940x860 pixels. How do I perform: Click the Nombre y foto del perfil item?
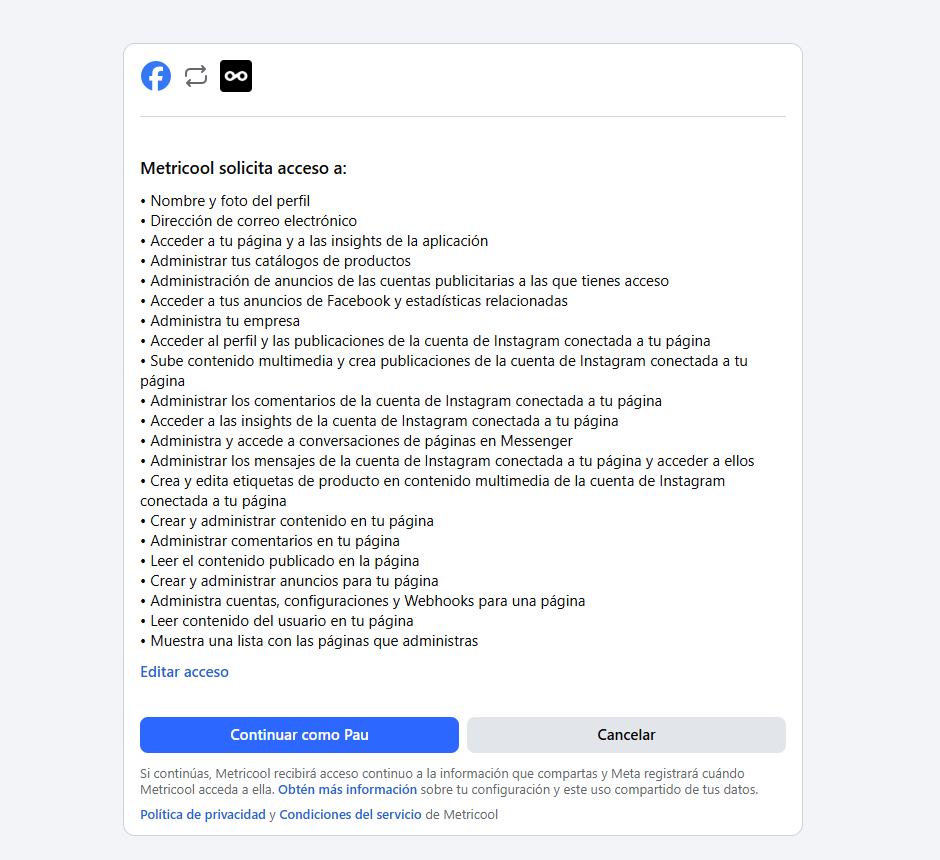pyautogui.click(x=225, y=201)
